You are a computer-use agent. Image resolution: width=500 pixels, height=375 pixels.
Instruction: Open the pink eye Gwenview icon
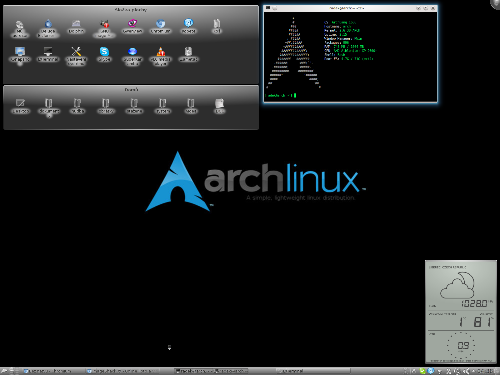(x=132, y=23)
